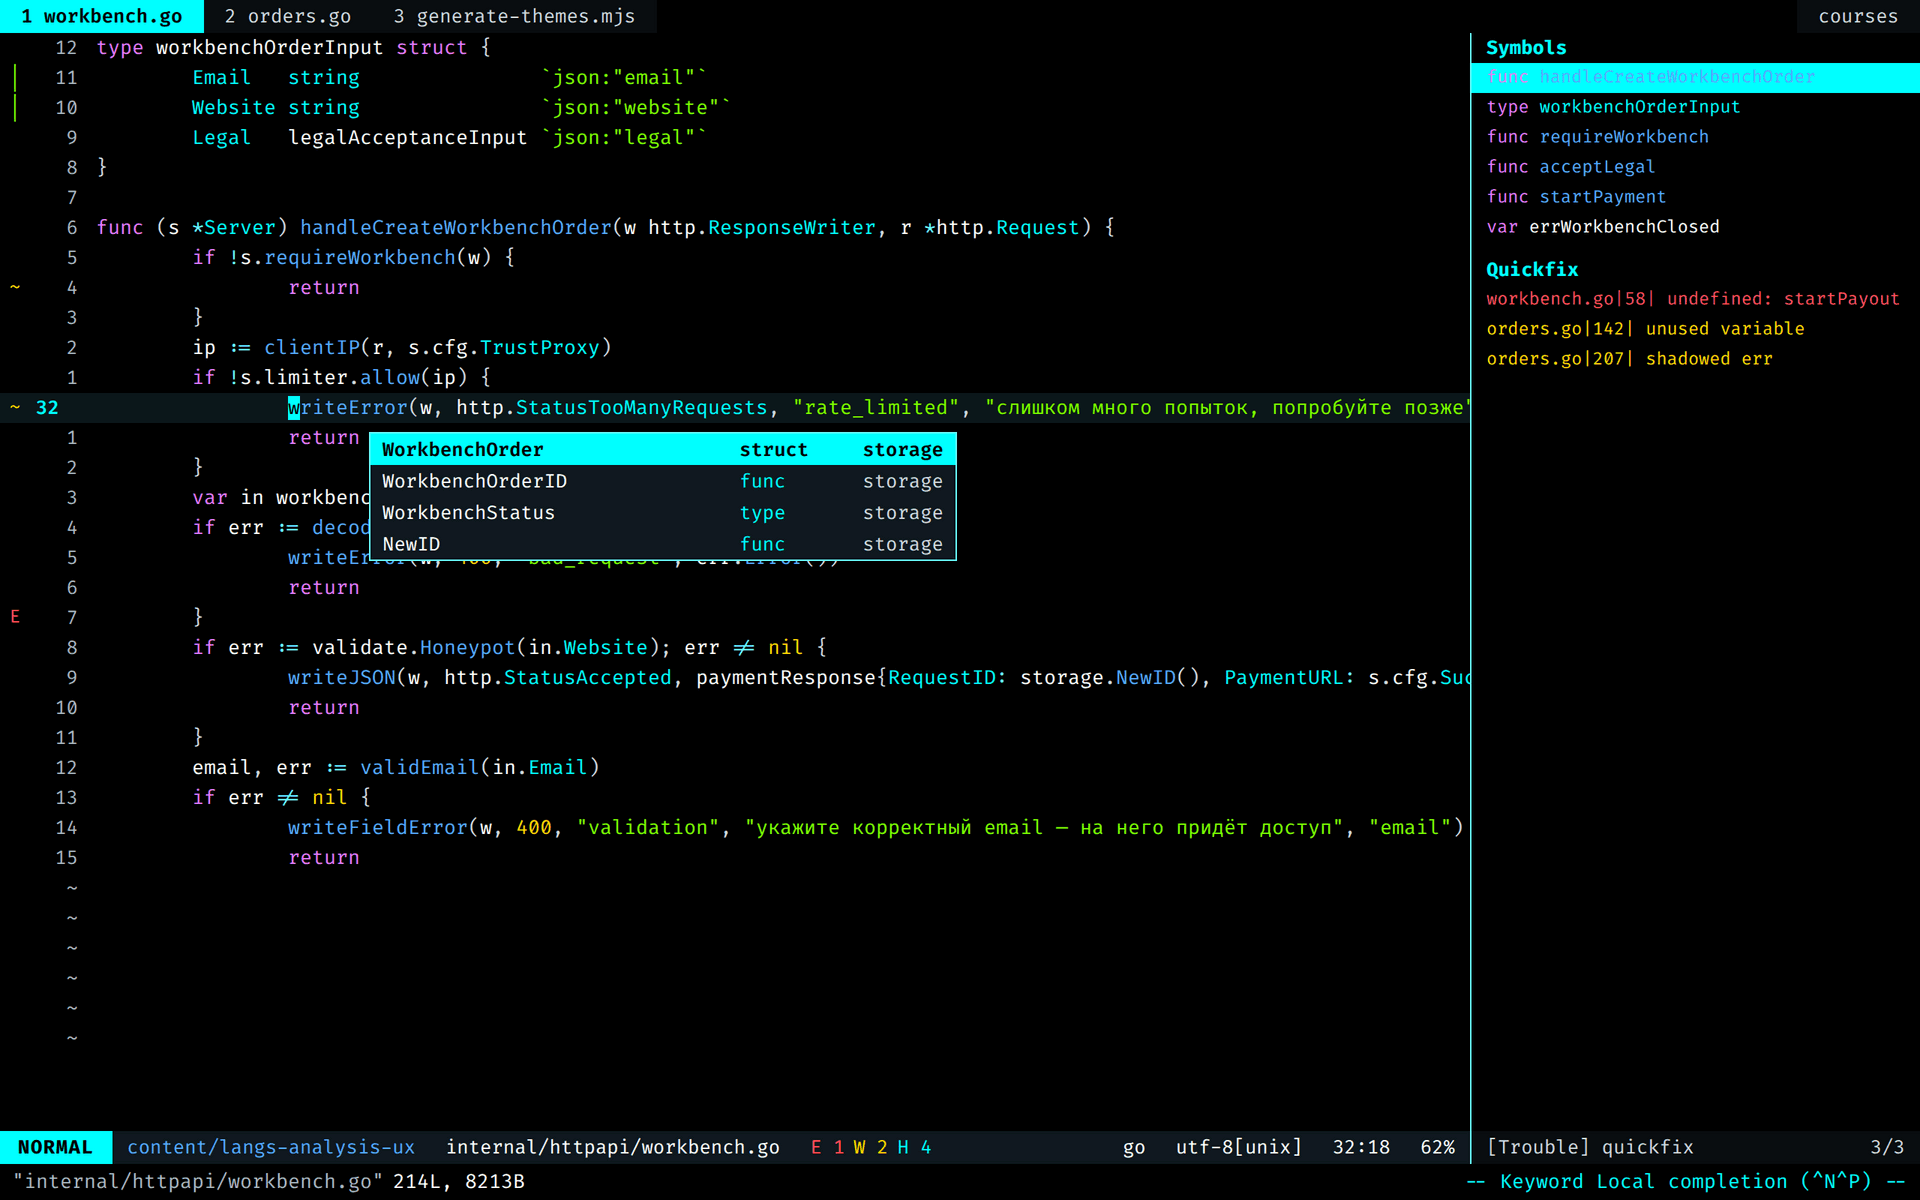This screenshot has height=1200, width=1920.
Task: Click the 3/3 counter in Trouble statusline
Action: (x=1887, y=1147)
